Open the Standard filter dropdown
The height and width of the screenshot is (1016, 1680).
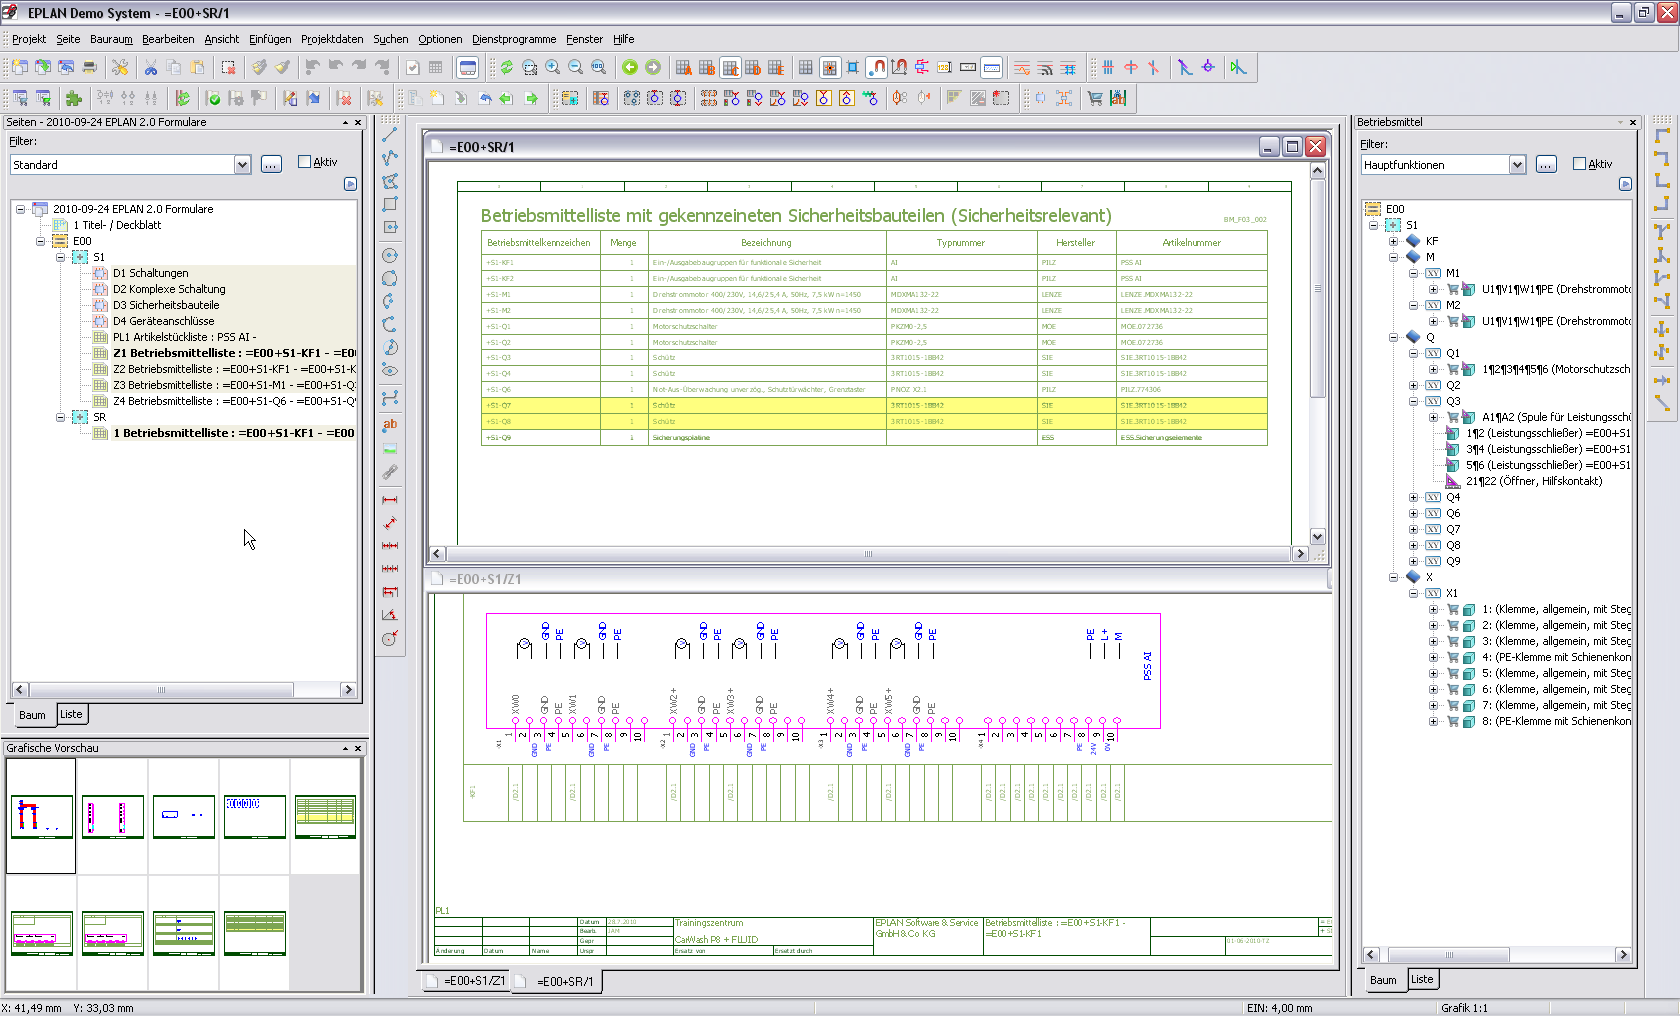tap(242, 165)
